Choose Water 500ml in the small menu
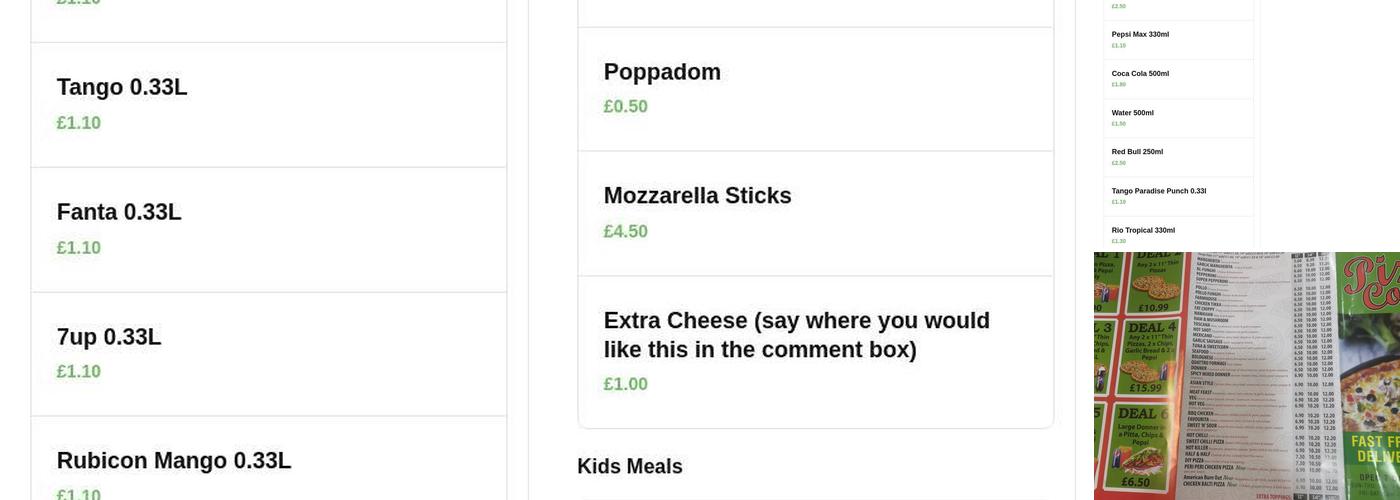Image resolution: width=1400 pixels, height=500 pixels. pos(1178,117)
